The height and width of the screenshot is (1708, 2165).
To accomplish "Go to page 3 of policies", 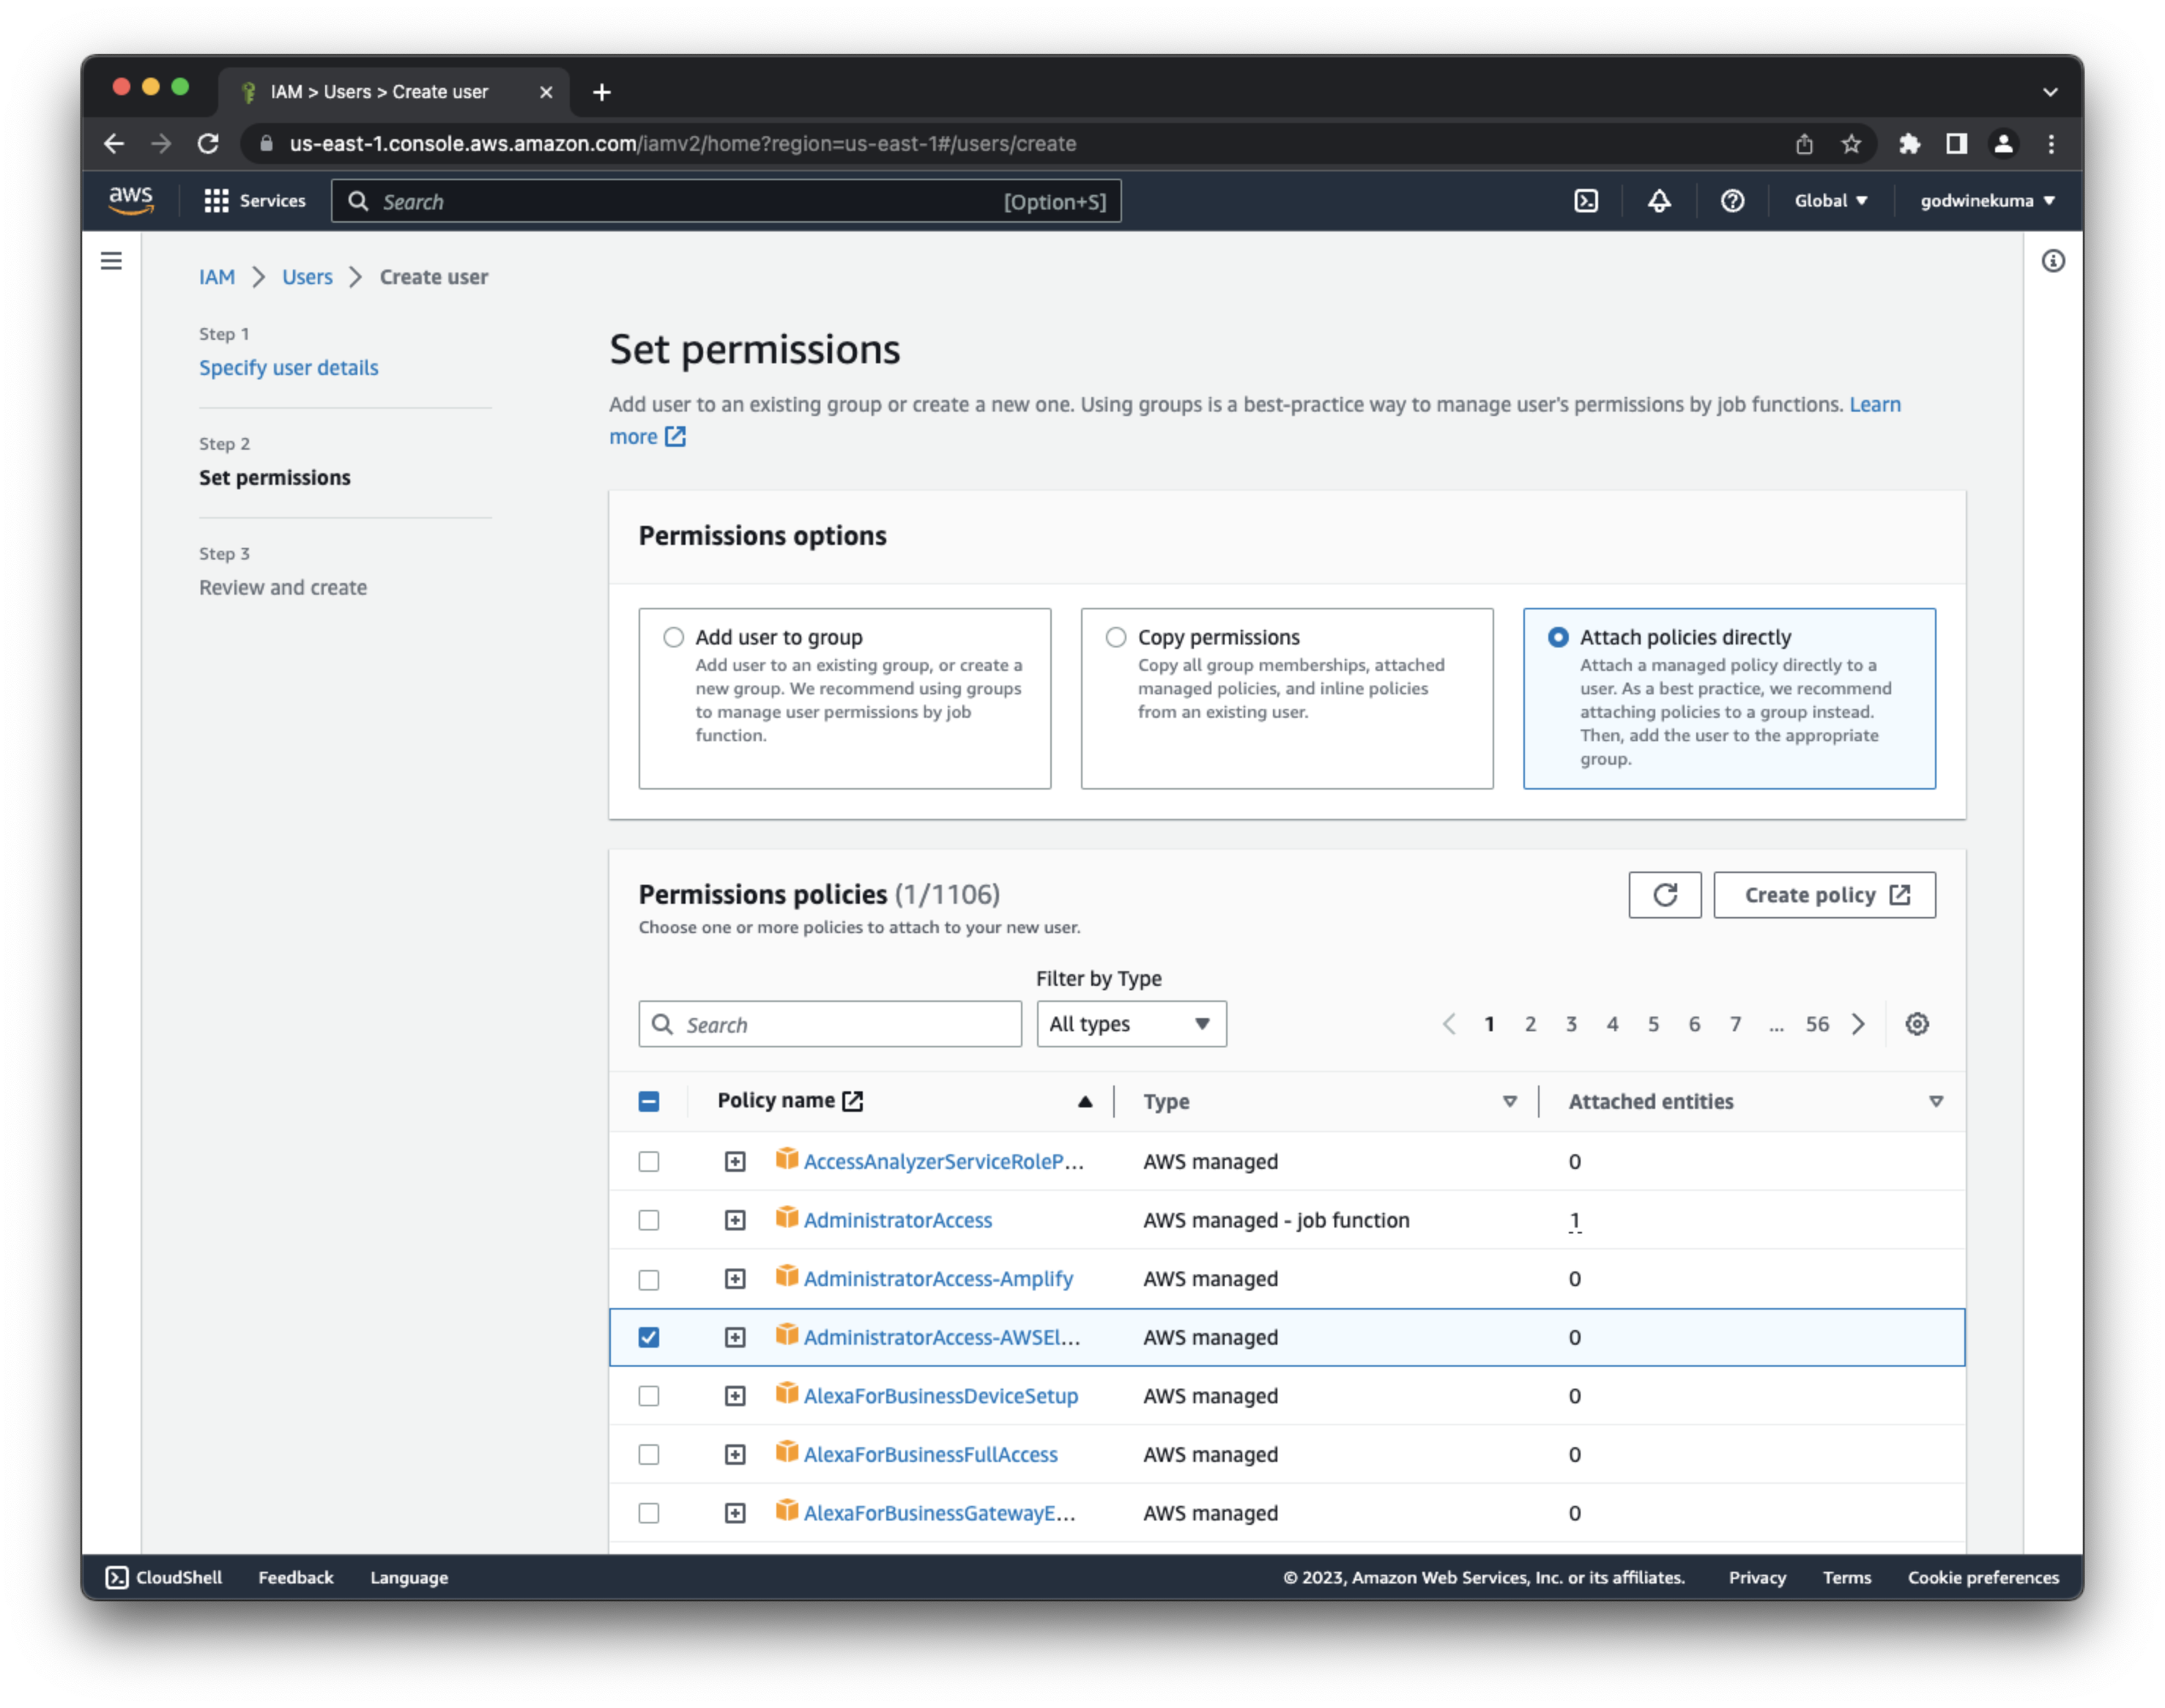I will click(1571, 1024).
